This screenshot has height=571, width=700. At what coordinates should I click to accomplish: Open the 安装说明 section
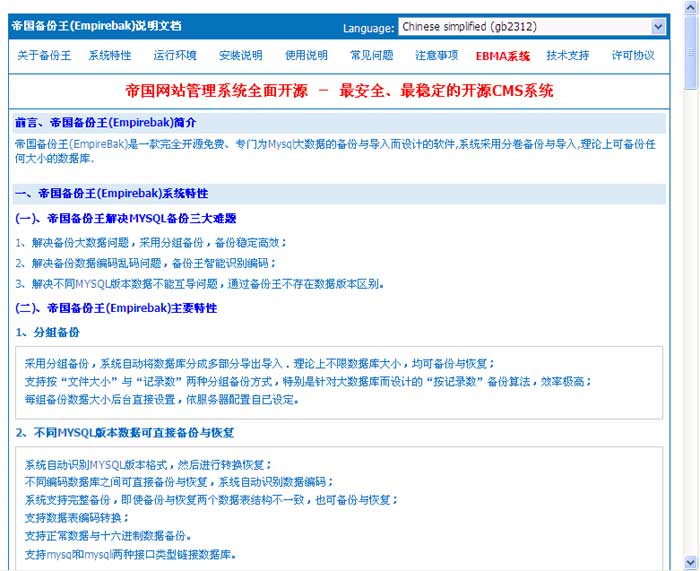pos(240,56)
